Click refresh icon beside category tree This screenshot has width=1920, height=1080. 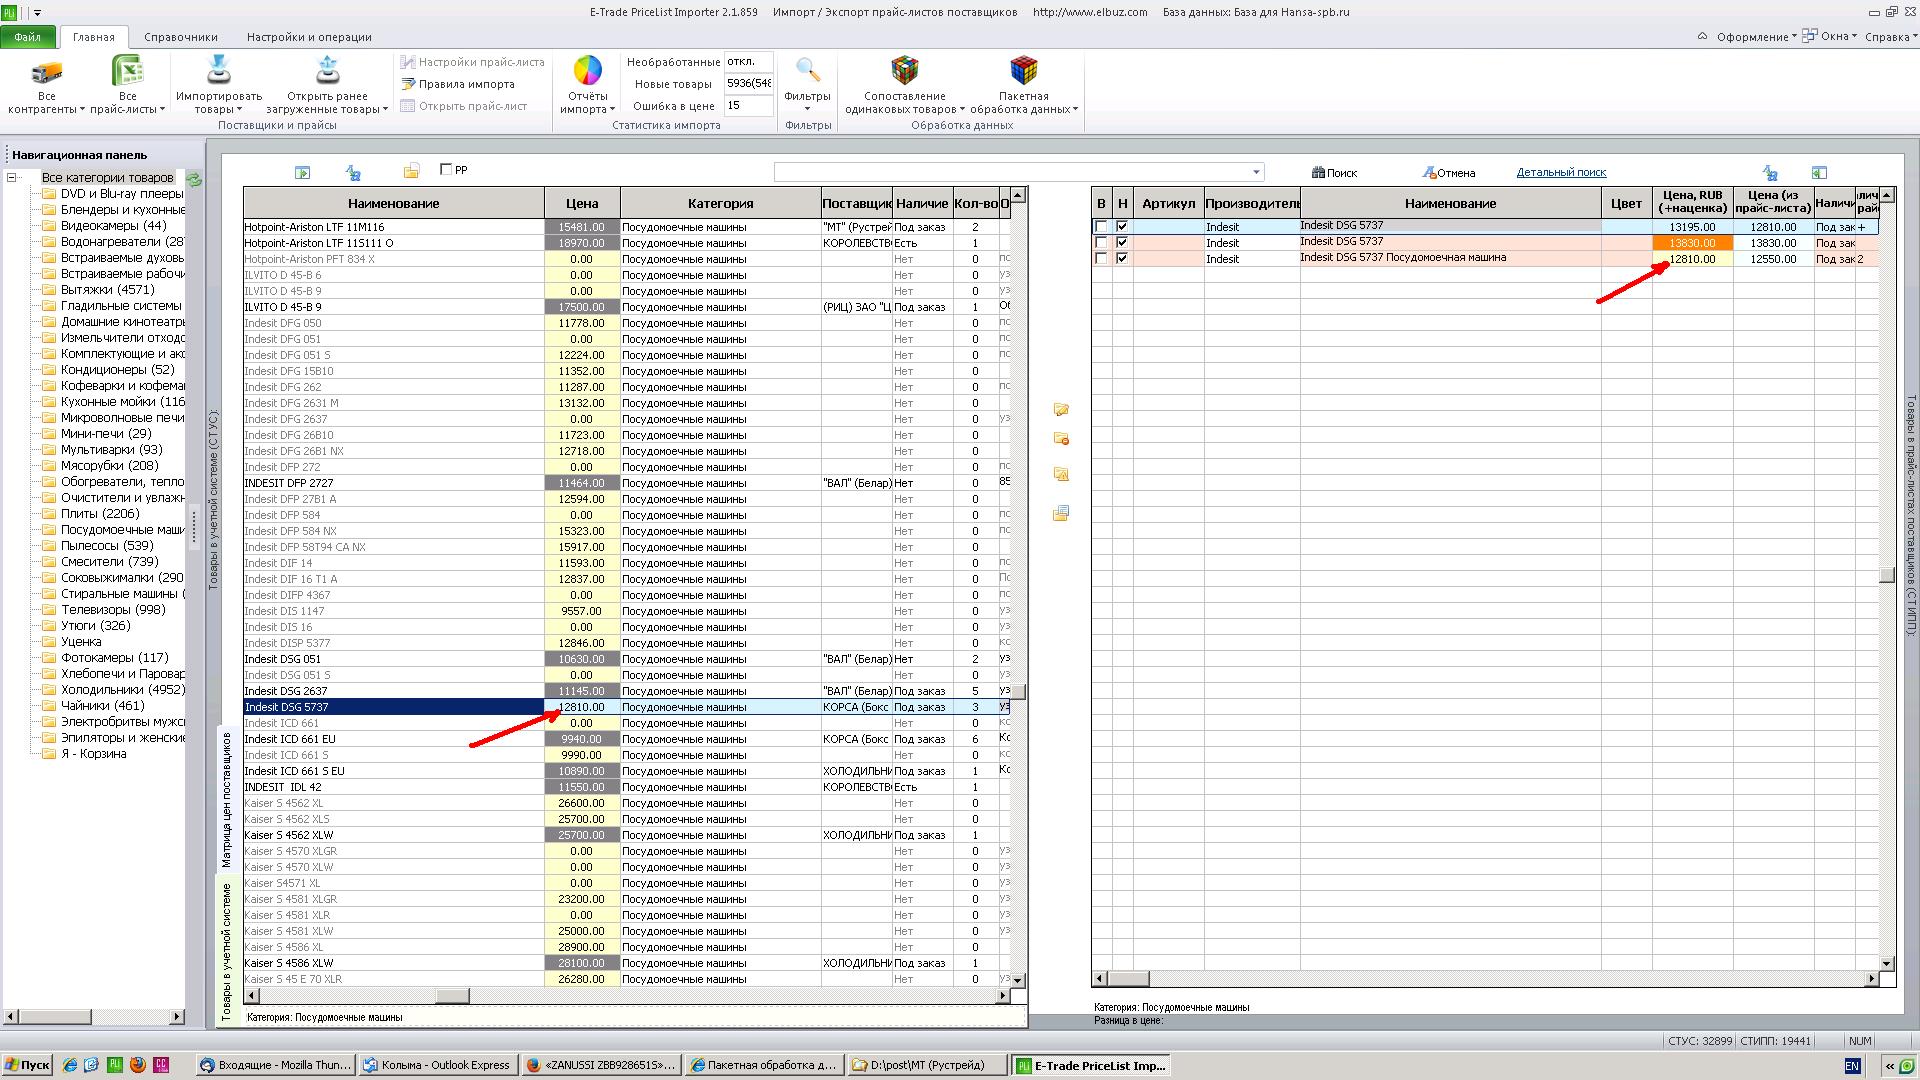pyautogui.click(x=194, y=179)
